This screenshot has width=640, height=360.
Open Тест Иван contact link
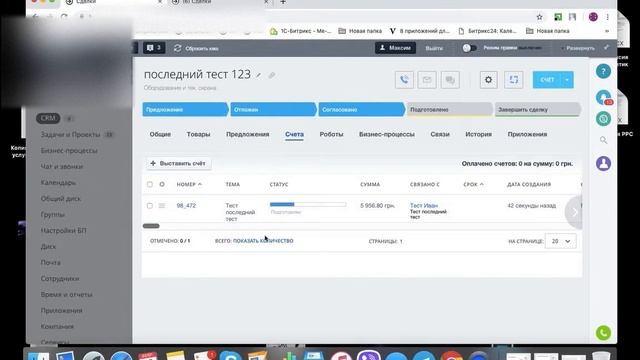424,205
